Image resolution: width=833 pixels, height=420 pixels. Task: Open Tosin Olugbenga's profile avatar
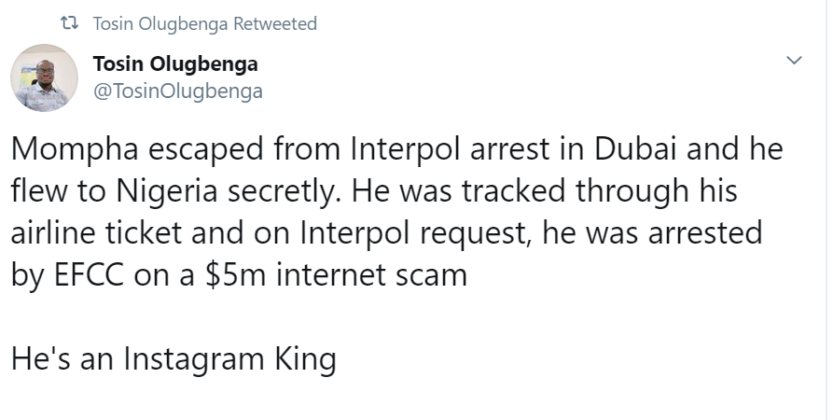pos(44,77)
